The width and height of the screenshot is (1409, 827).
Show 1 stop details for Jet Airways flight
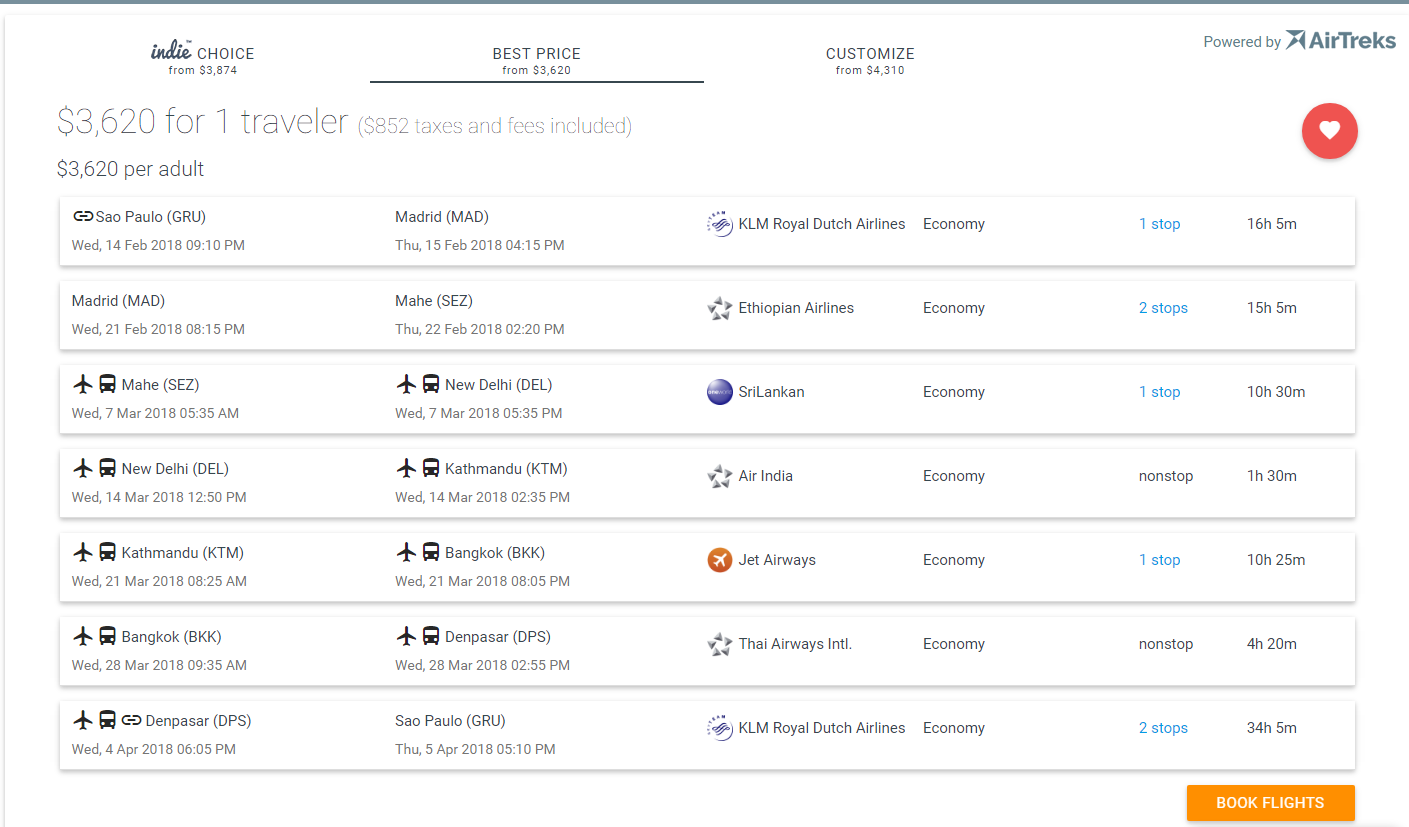1159,560
